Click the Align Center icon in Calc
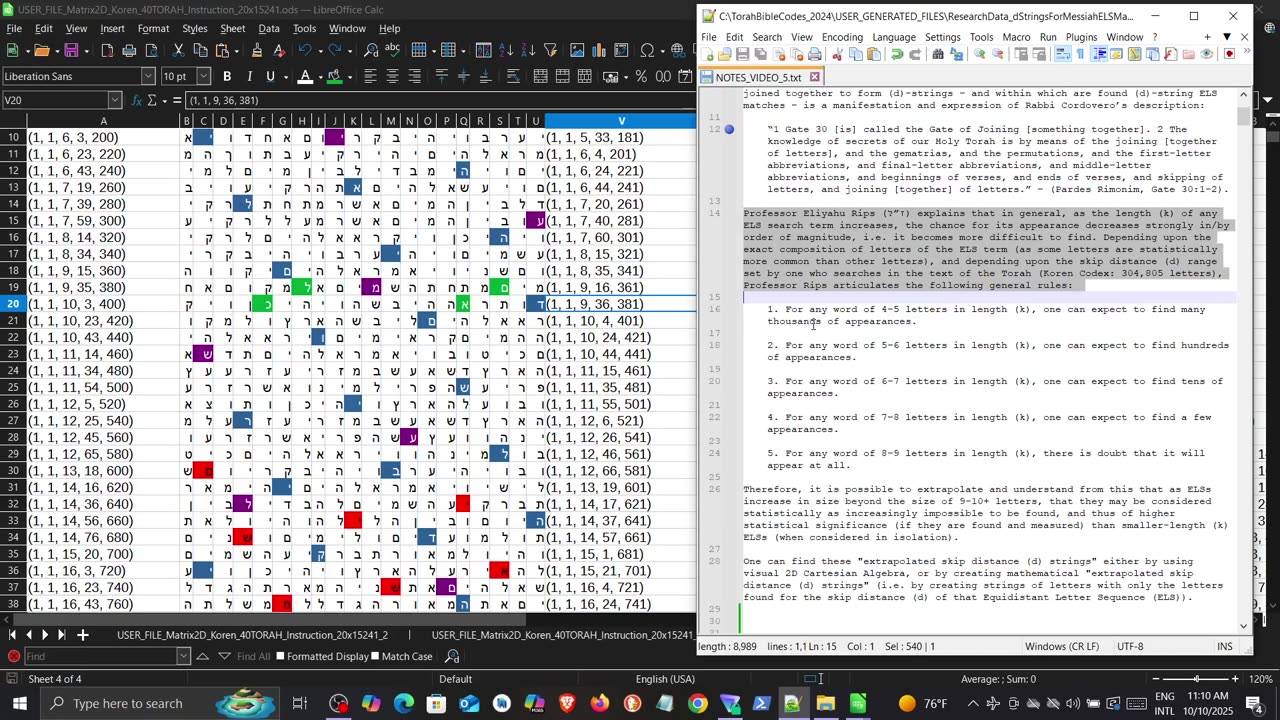 [x=392, y=76]
